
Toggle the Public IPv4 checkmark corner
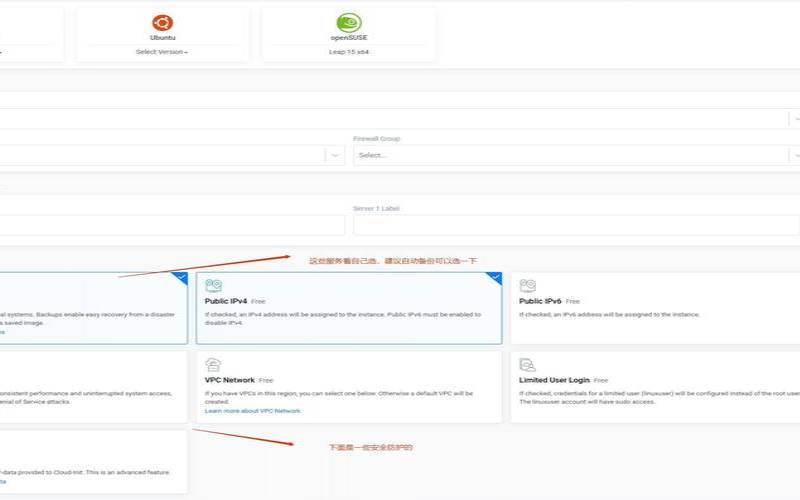[494, 277]
